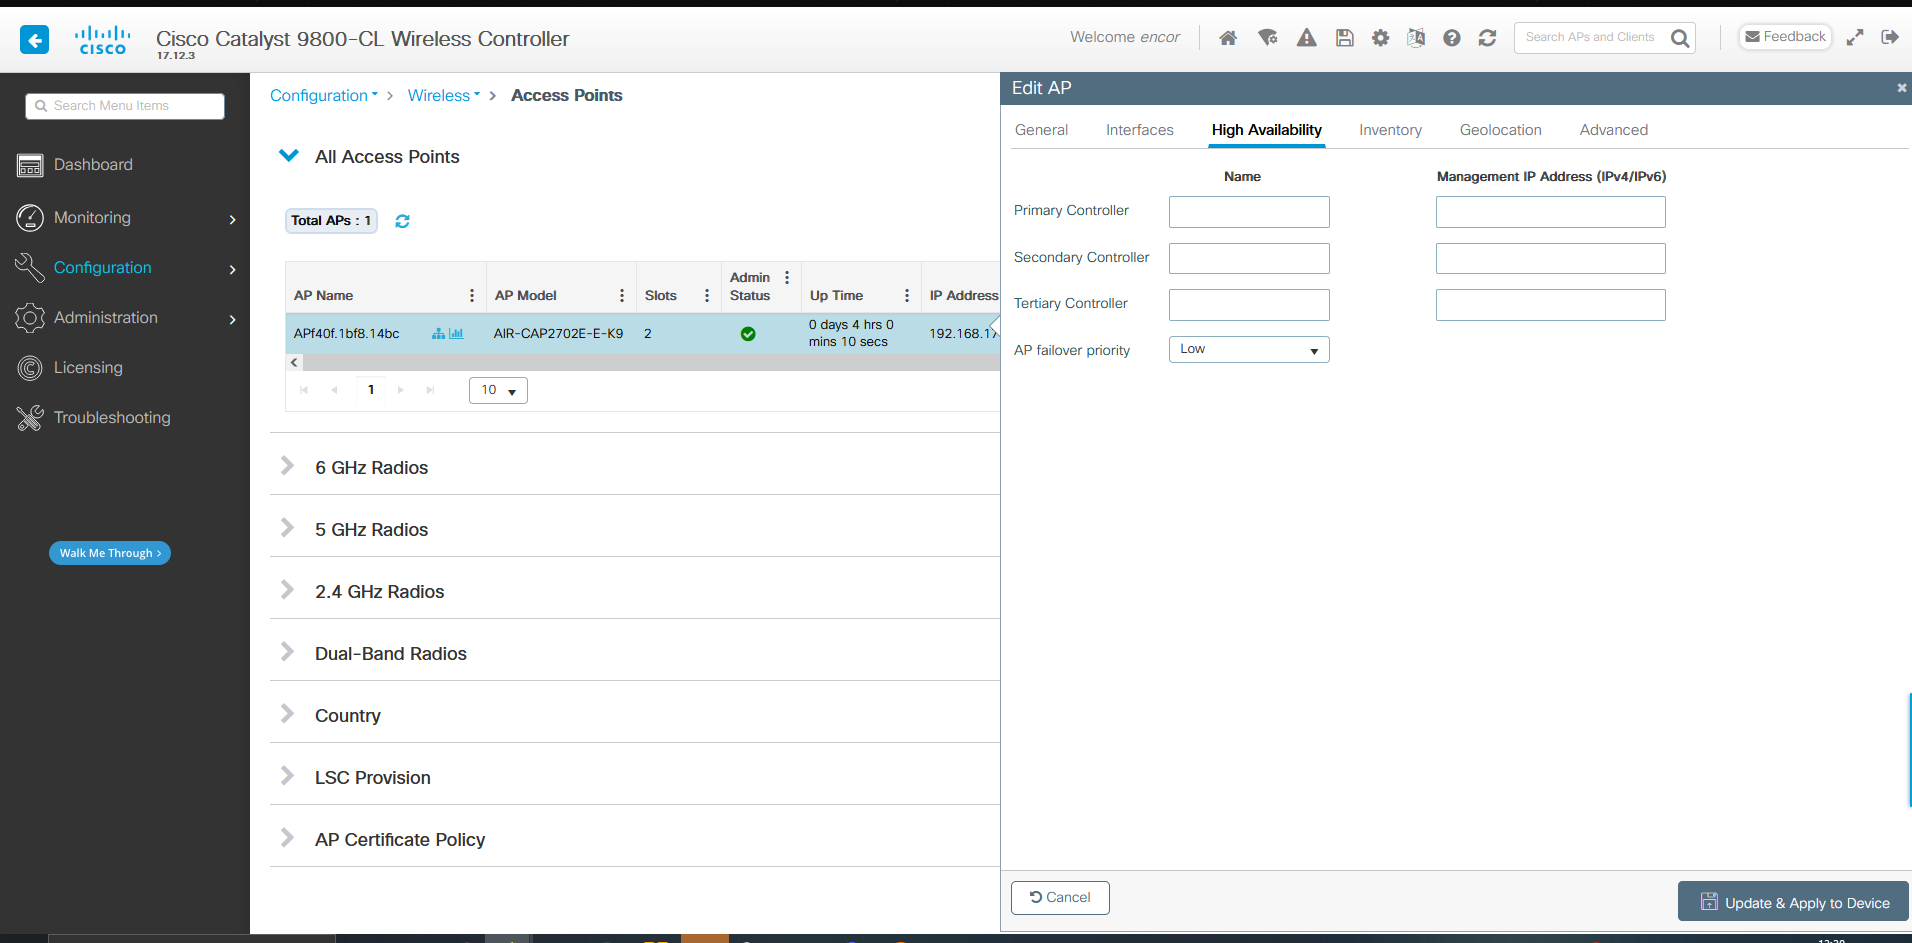Image resolution: width=1912 pixels, height=943 pixels.
Task: Open Admin Status column options menu
Action: (x=787, y=278)
